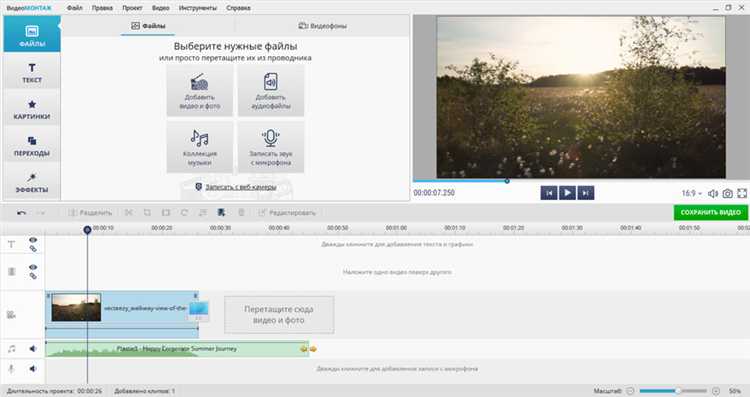Click the 00:01:00 mark on timeline ruler
Image resolution: width=750 pixels, height=397 pixels.
point(396,228)
